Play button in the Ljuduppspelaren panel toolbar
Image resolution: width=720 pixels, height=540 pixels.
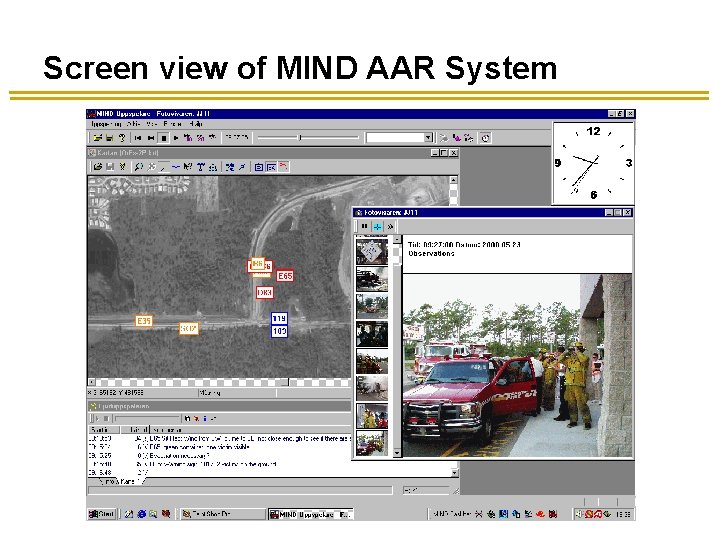(x=97, y=418)
